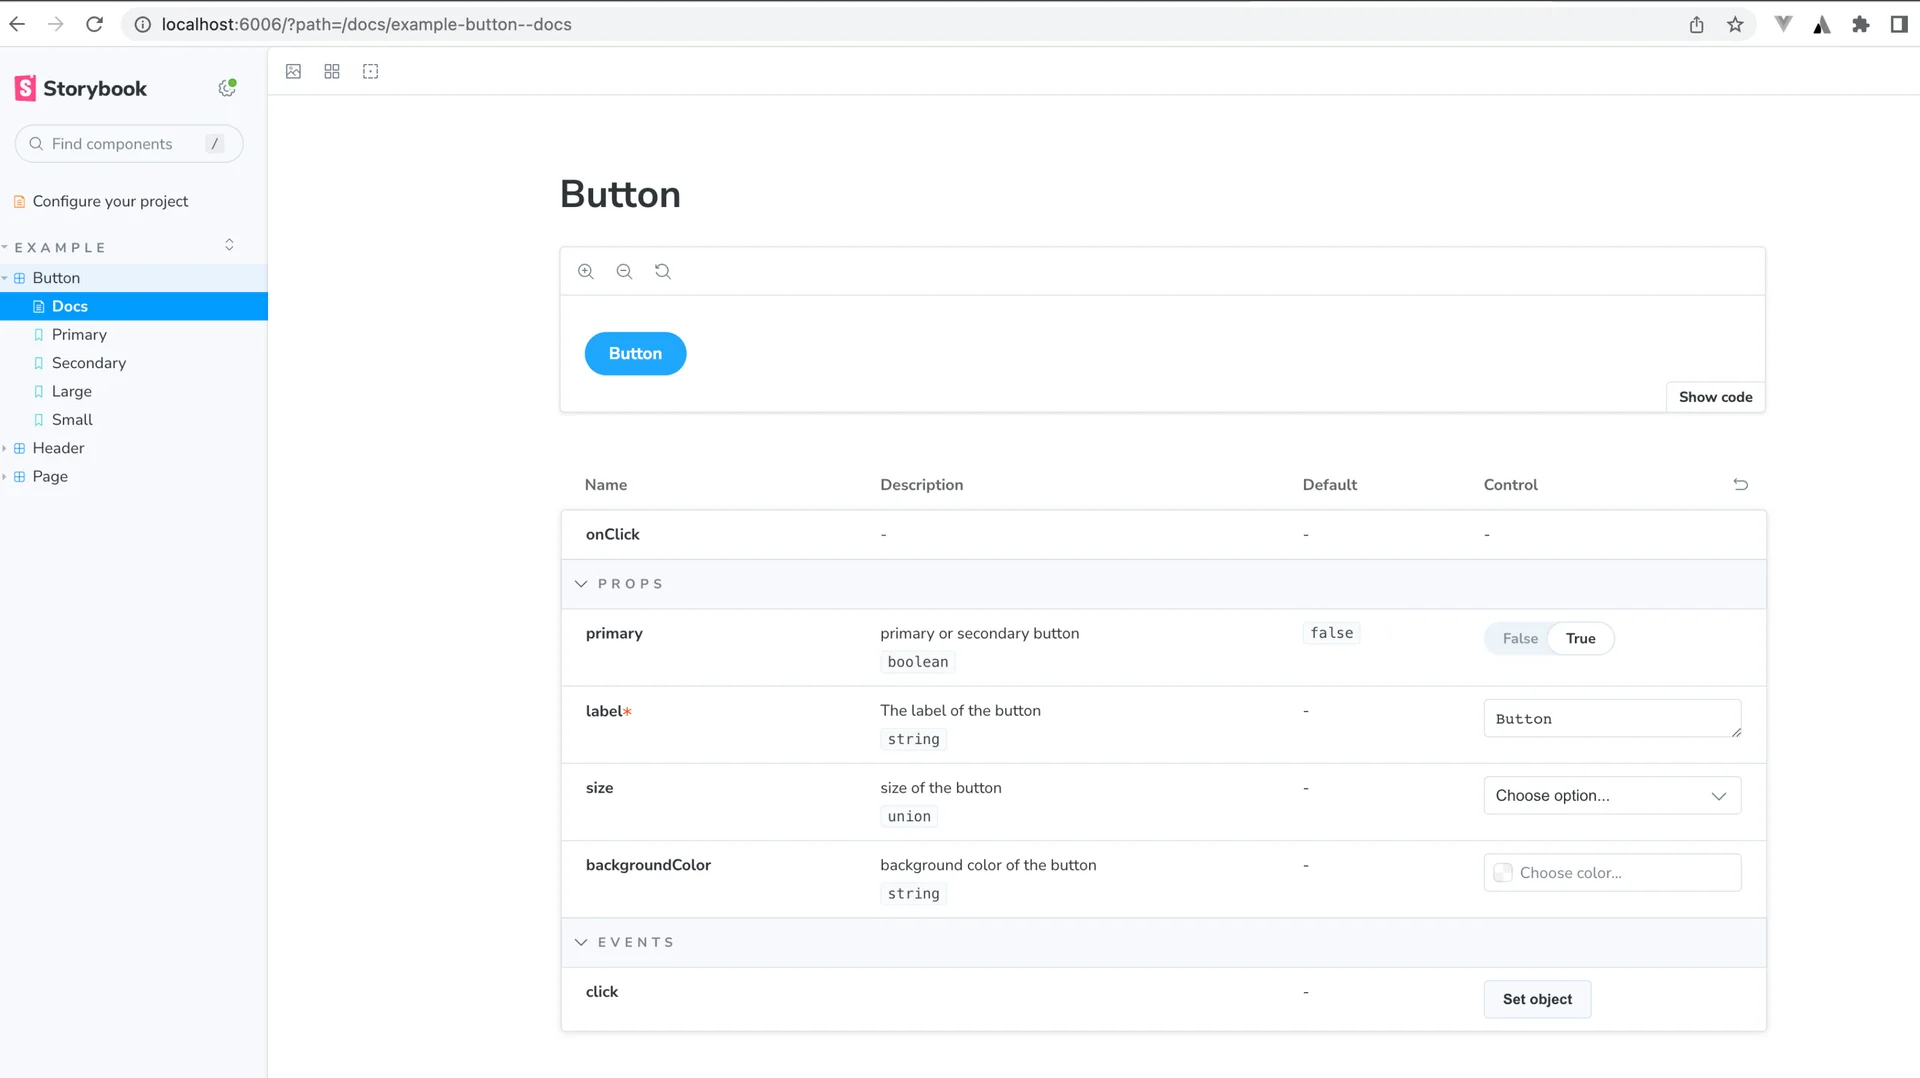Reset controls with the undo arrow icon
1920x1078 pixels.
1740,484
